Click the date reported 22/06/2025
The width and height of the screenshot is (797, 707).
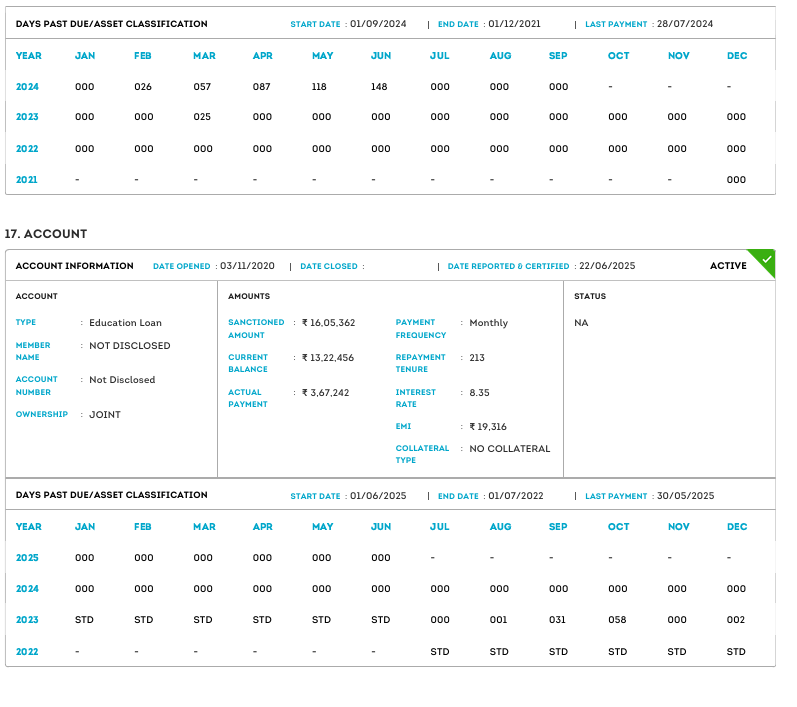607,267
